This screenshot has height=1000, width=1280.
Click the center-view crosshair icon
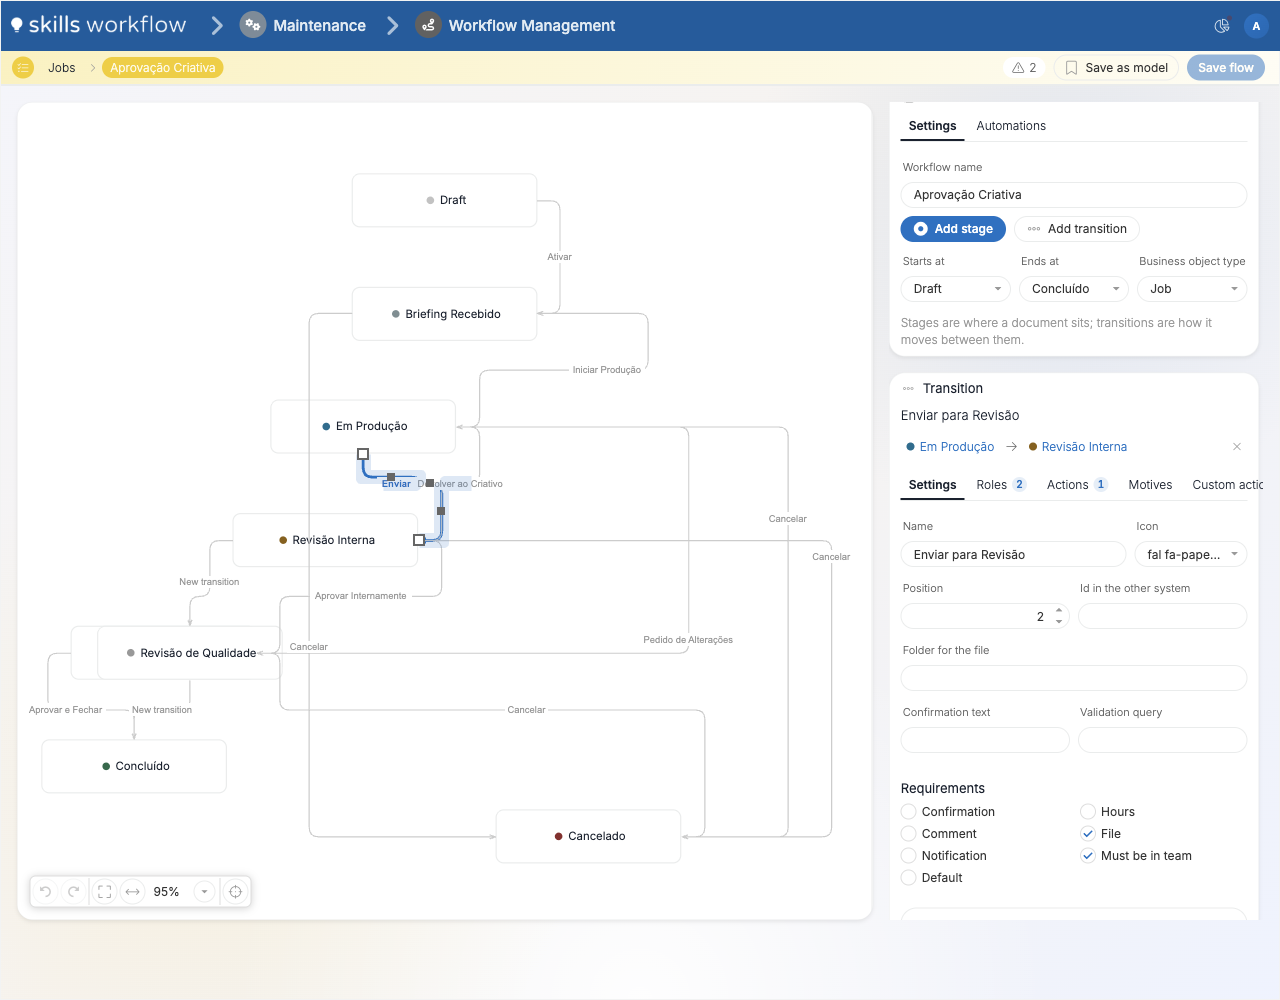[x=235, y=892]
